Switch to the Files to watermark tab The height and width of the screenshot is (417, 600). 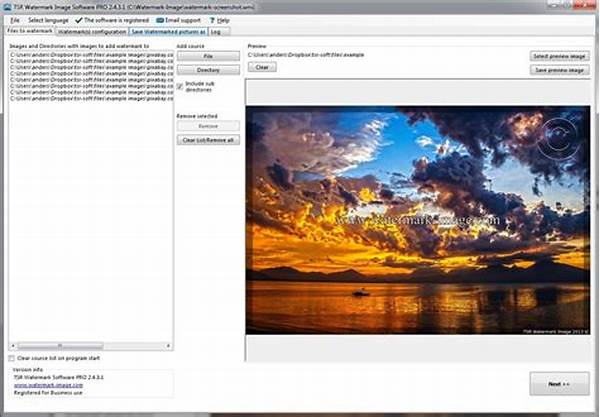coord(29,31)
